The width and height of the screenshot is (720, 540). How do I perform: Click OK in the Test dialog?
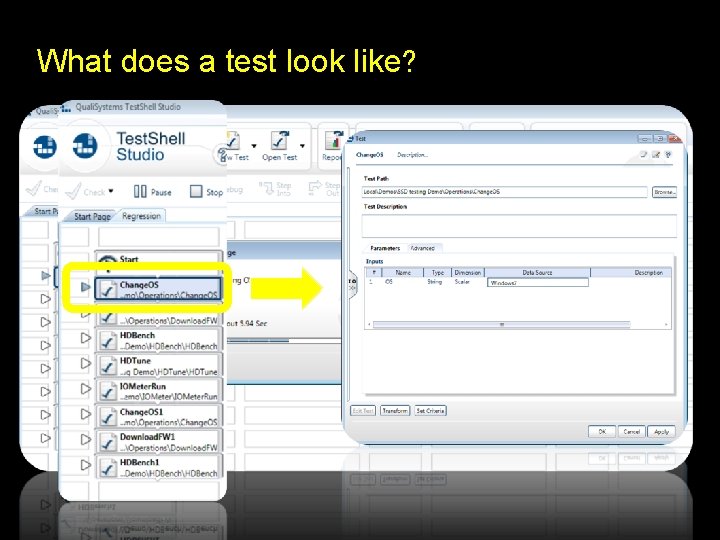click(x=602, y=432)
